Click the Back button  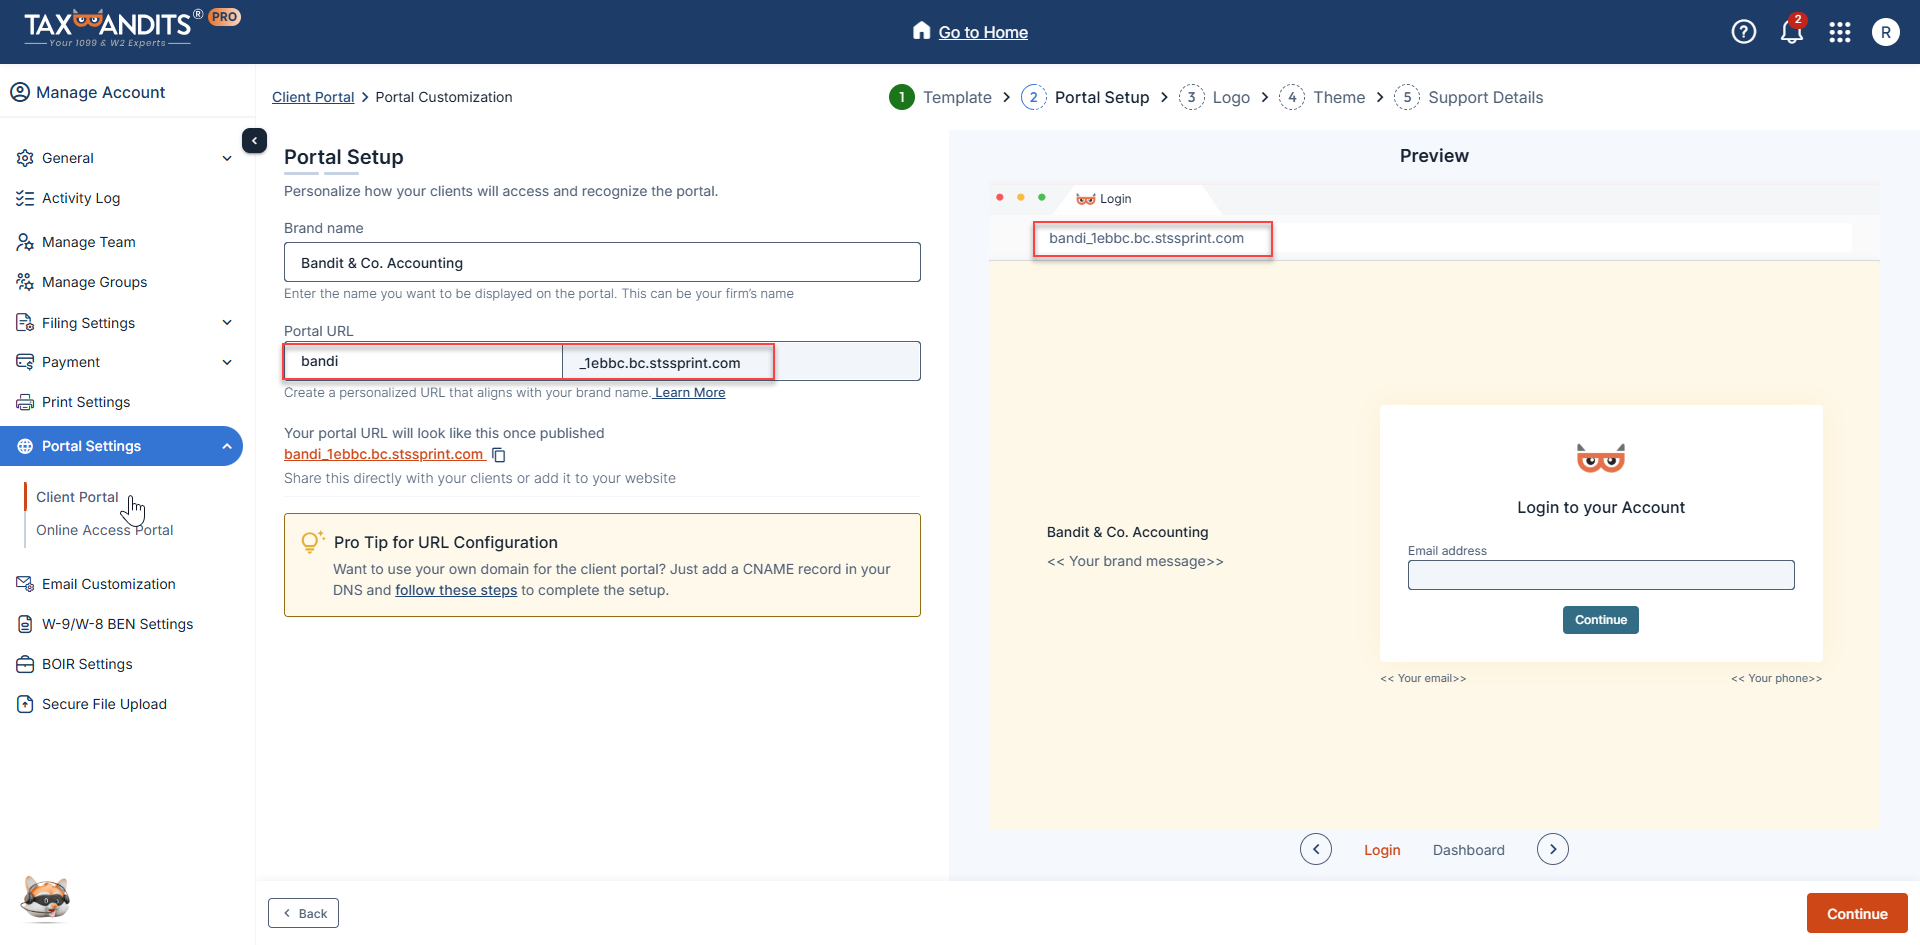coord(303,913)
